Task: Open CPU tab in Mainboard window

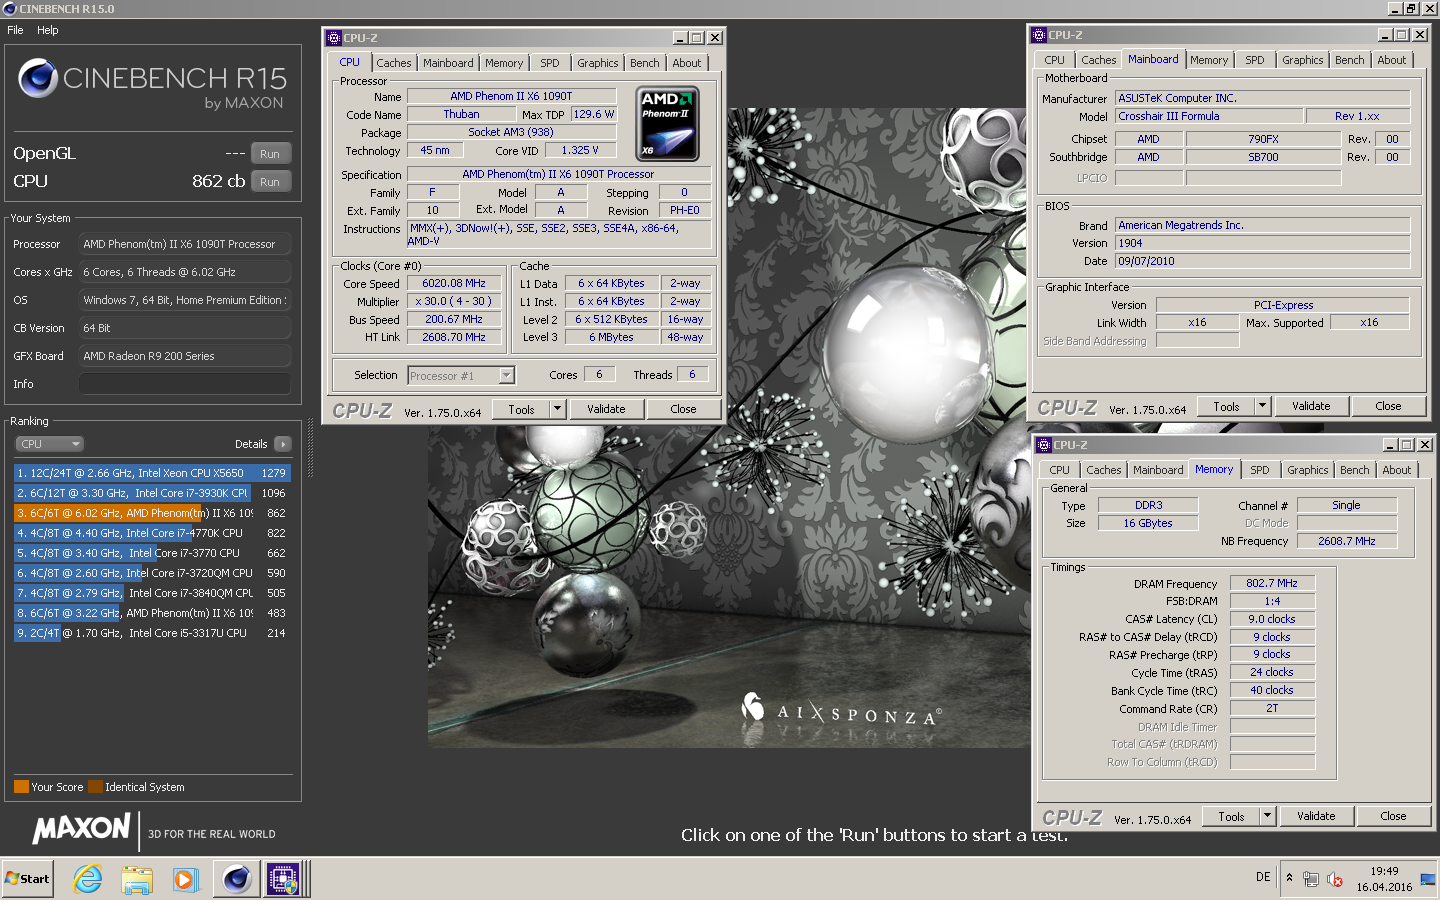Action: (x=1055, y=60)
